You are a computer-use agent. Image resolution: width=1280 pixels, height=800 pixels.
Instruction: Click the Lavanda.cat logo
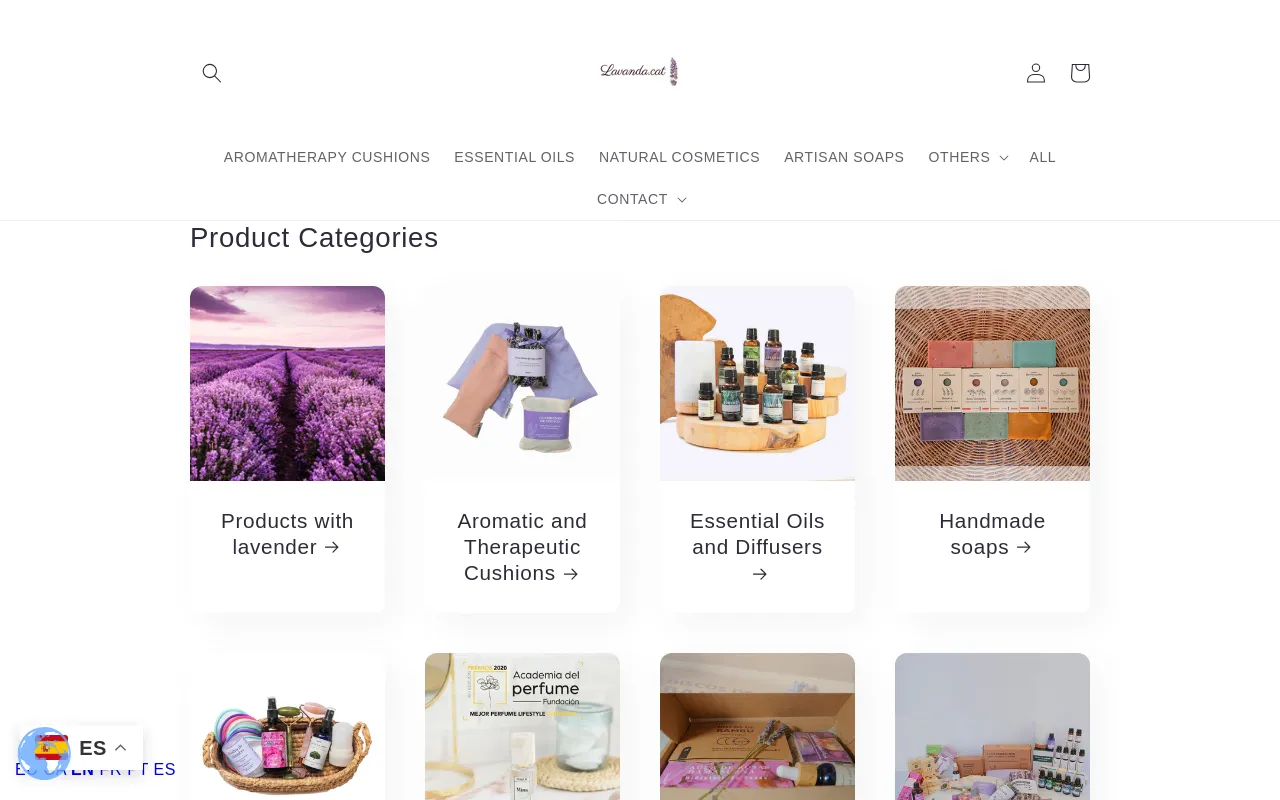tap(640, 72)
